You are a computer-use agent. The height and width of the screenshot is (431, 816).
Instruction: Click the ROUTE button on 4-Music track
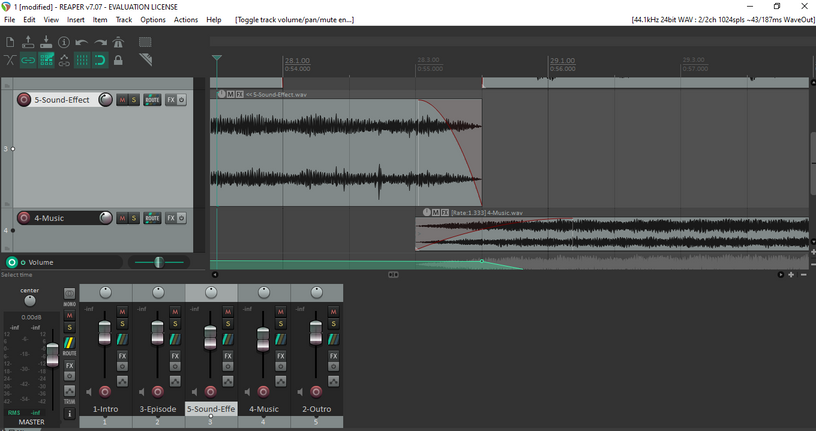coord(152,218)
